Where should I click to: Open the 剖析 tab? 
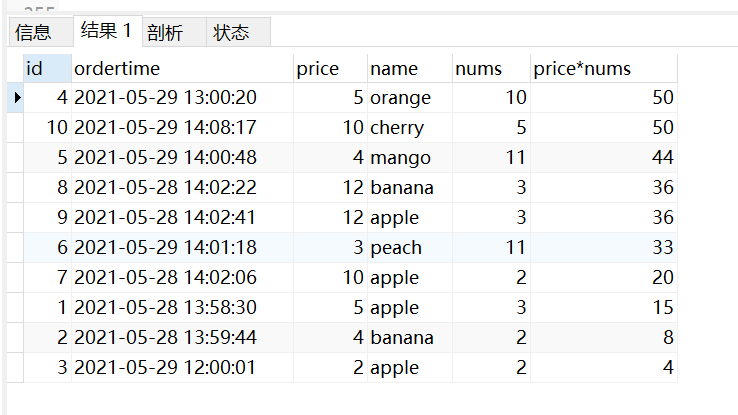165,32
